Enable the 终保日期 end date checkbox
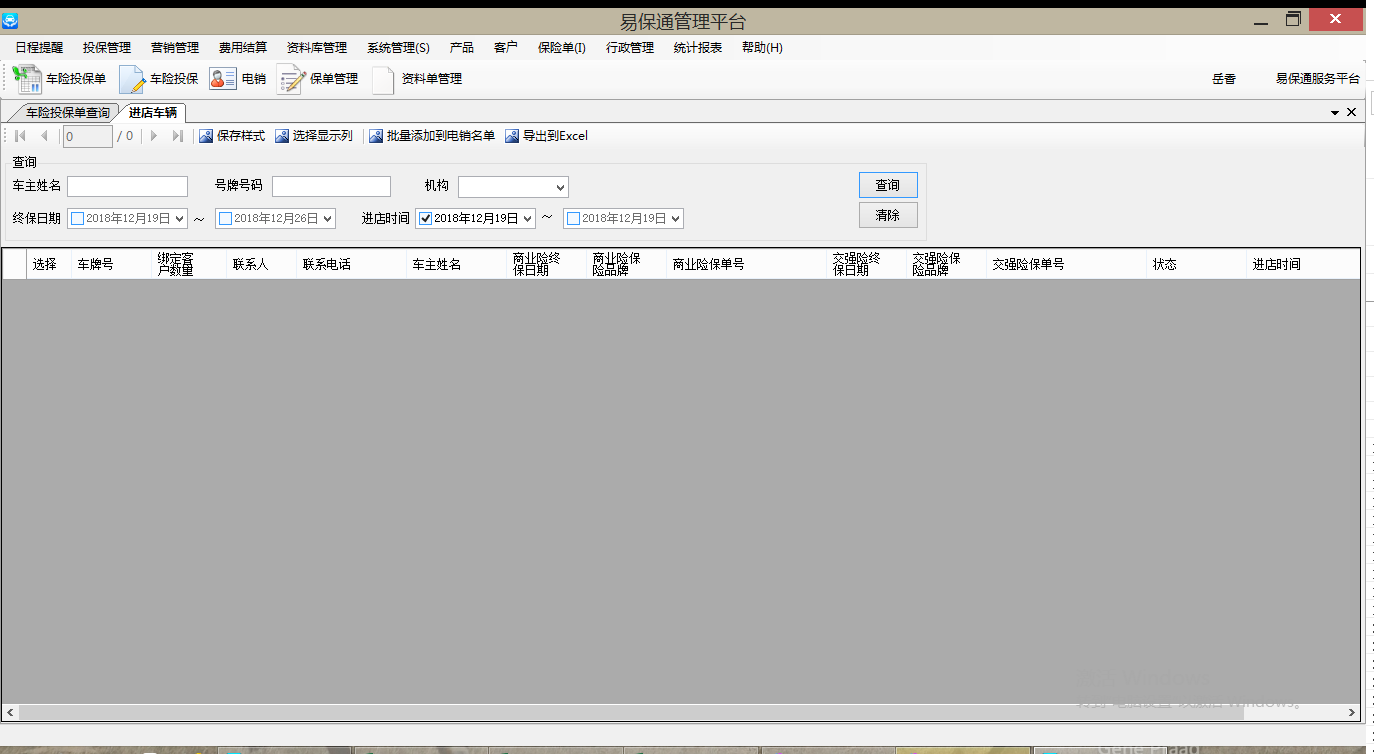The image size is (1374, 754). coord(225,218)
